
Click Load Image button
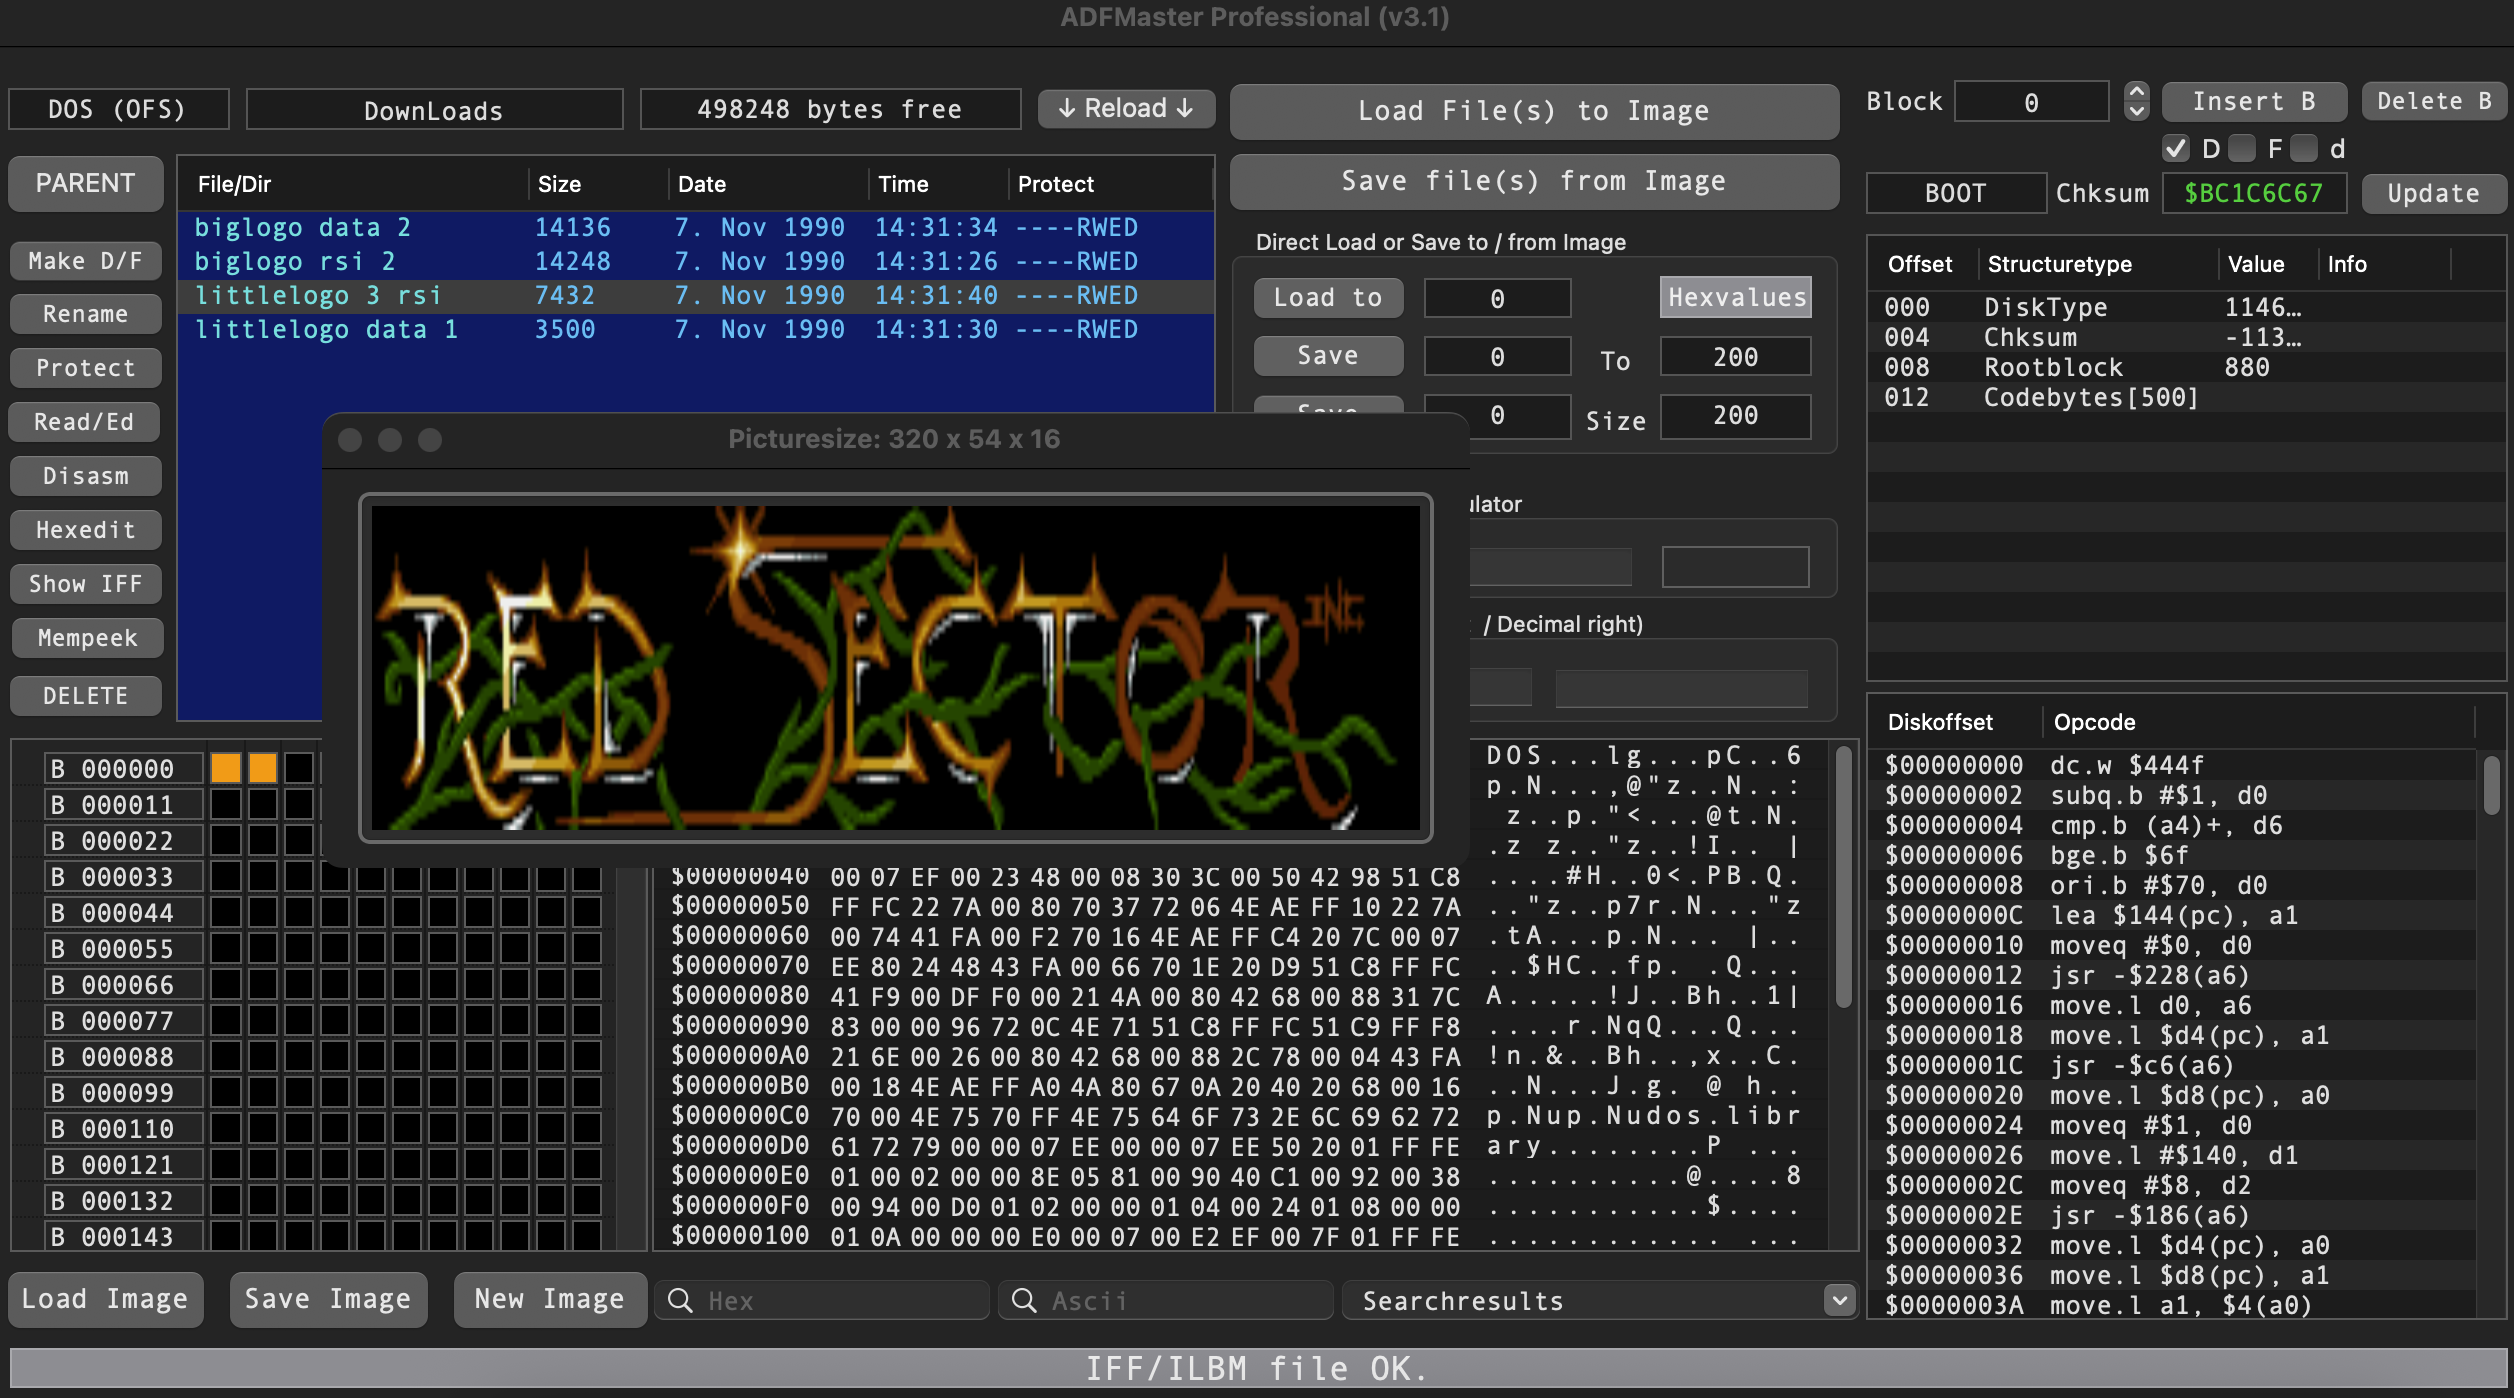tap(105, 1299)
